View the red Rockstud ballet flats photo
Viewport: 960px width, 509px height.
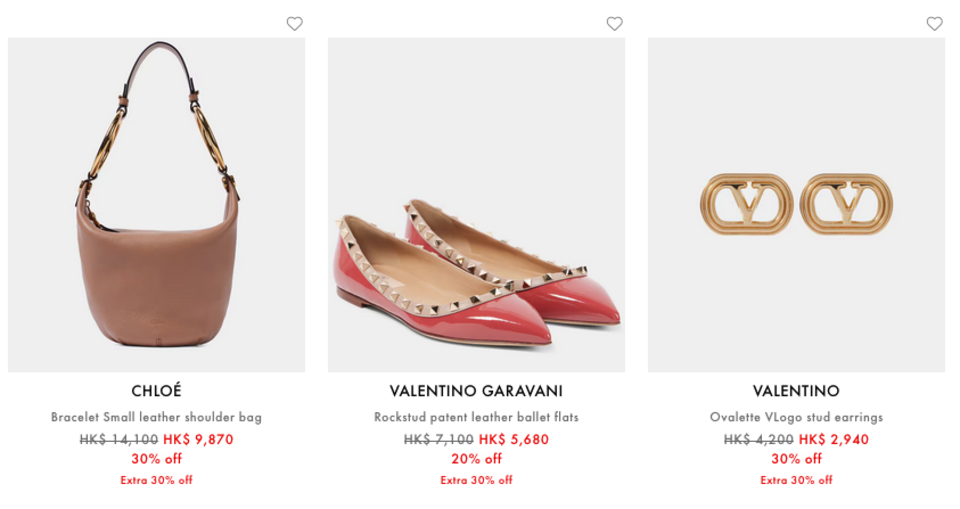pos(476,205)
